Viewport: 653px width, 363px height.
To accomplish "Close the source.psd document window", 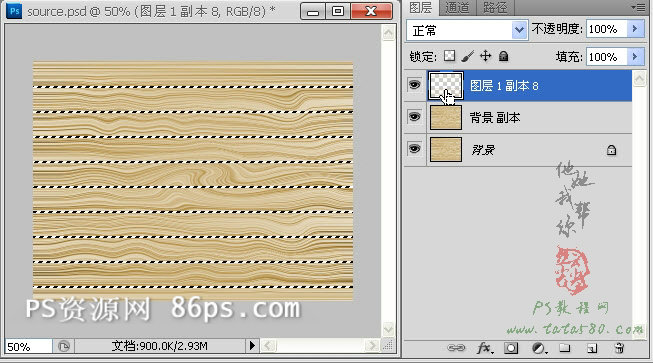I will (x=371, y=11).
